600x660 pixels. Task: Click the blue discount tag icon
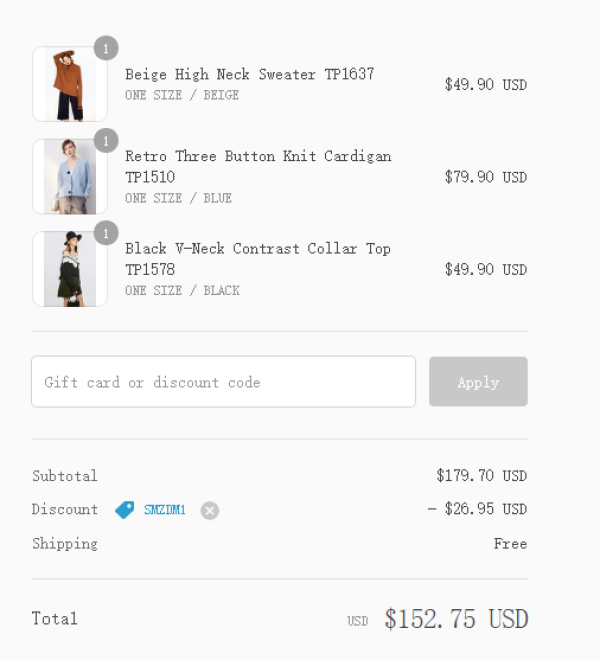125,510
